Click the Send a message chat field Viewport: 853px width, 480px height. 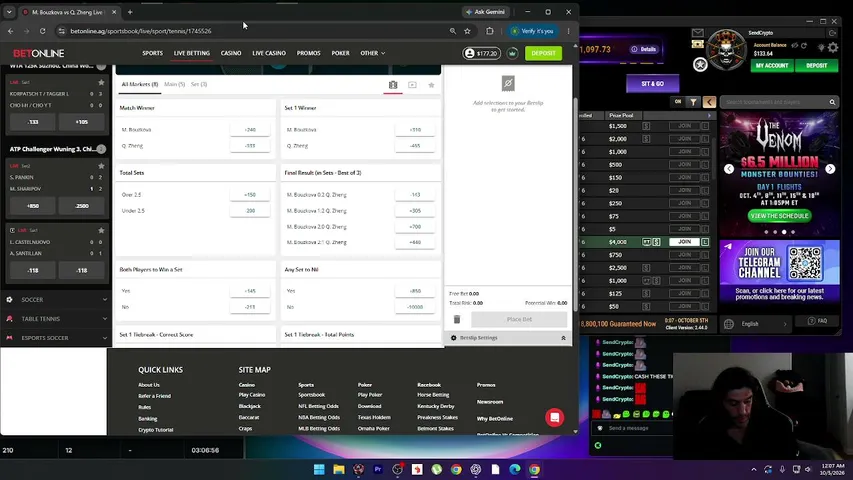(x=631, y=428)
